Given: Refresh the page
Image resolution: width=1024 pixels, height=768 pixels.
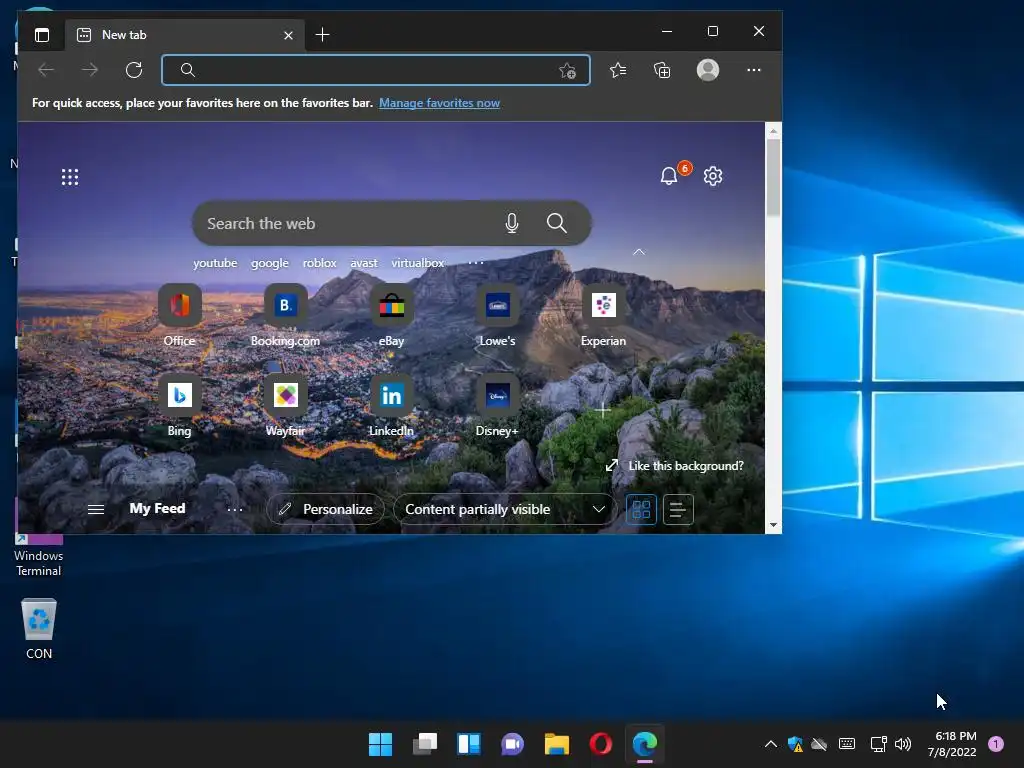Looking at the screenshot, I should pyautogui.click(x=134, y=70).
